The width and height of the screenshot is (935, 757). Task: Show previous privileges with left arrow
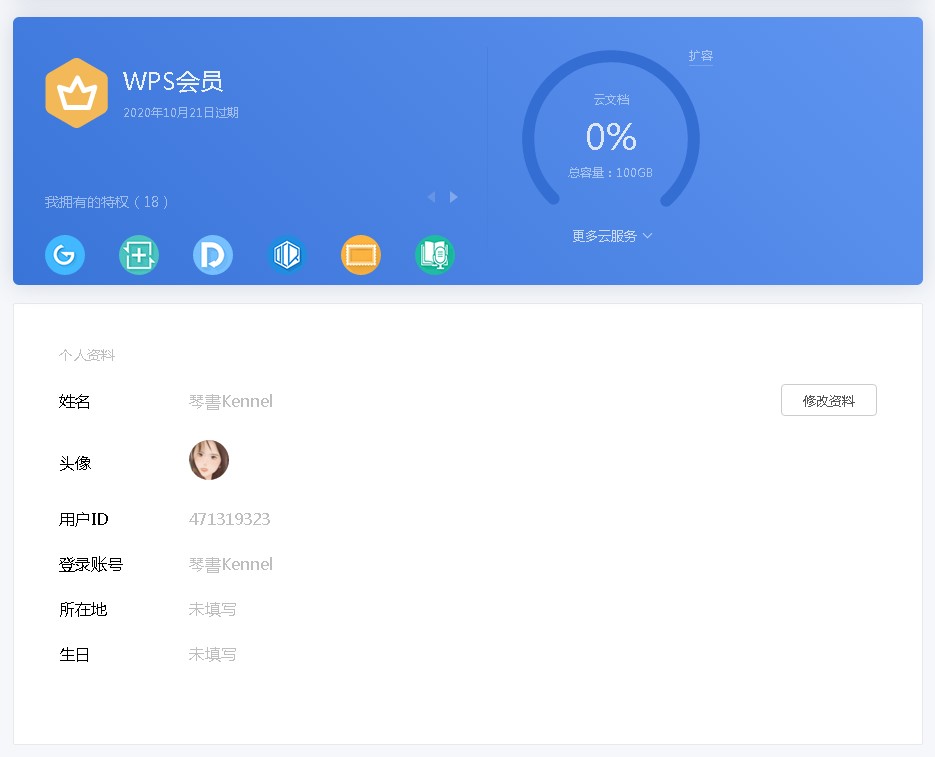(x=432, y=197)
